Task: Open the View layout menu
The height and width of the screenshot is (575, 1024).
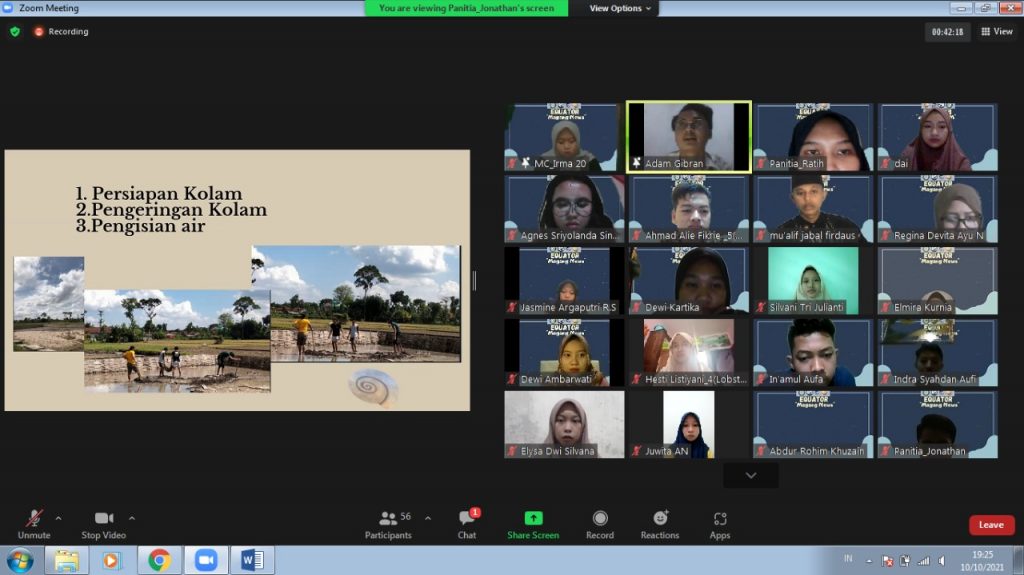Action: 997,31
